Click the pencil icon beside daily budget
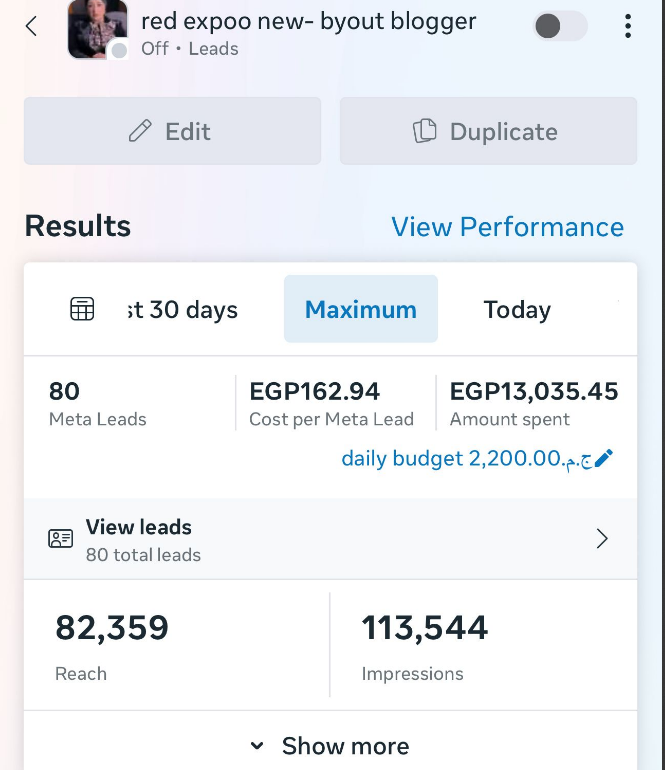This screenshot has height=770, width=665. pyautogui.click(x=604, y=459)
